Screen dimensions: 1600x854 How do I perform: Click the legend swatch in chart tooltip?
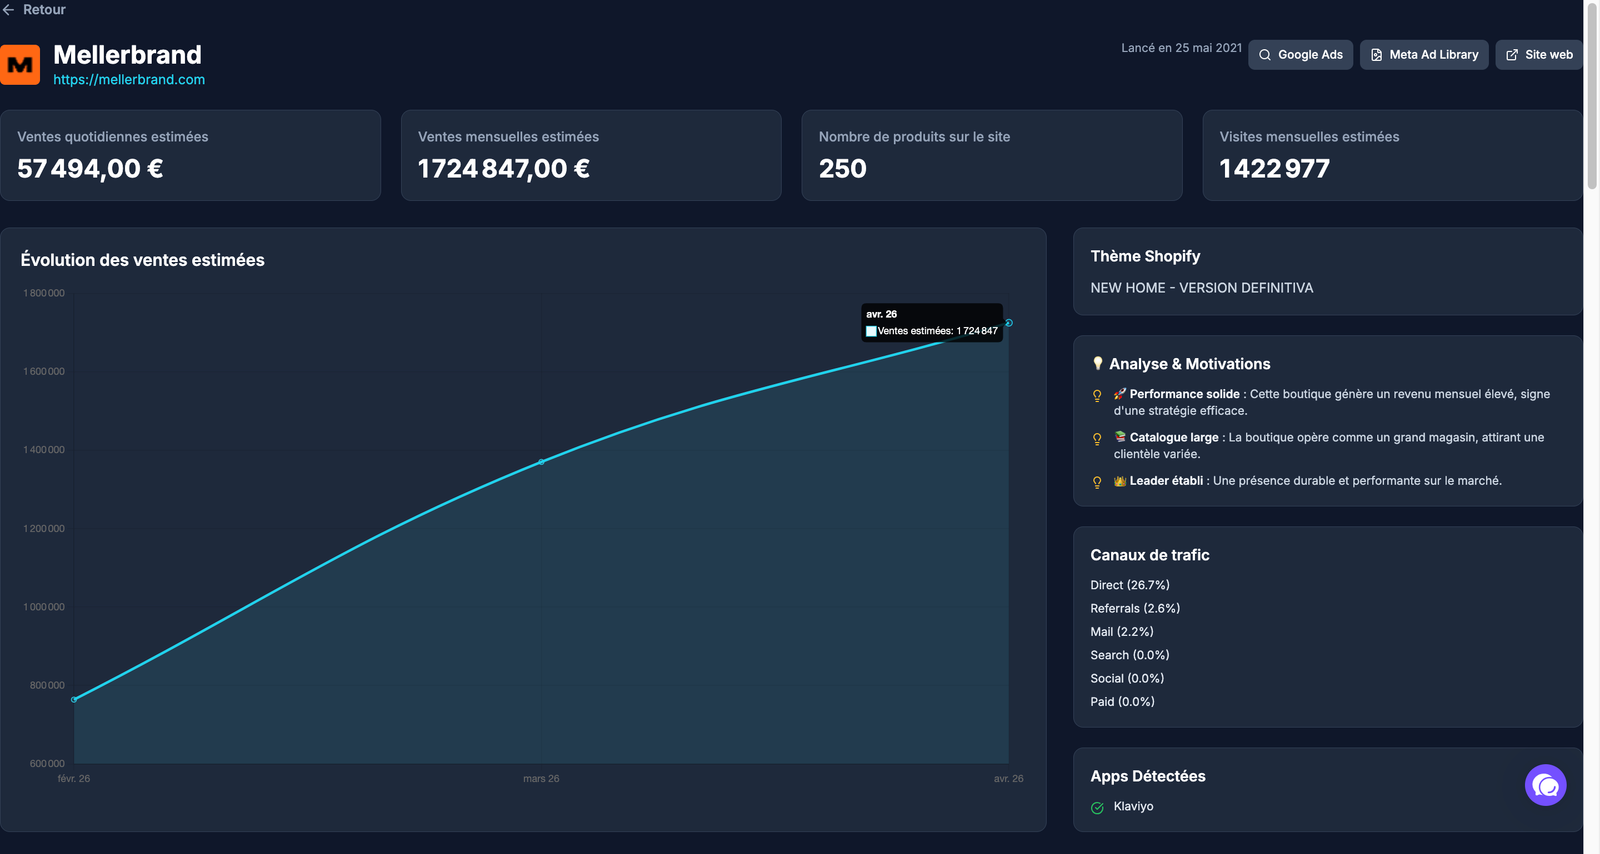(871, 331)
